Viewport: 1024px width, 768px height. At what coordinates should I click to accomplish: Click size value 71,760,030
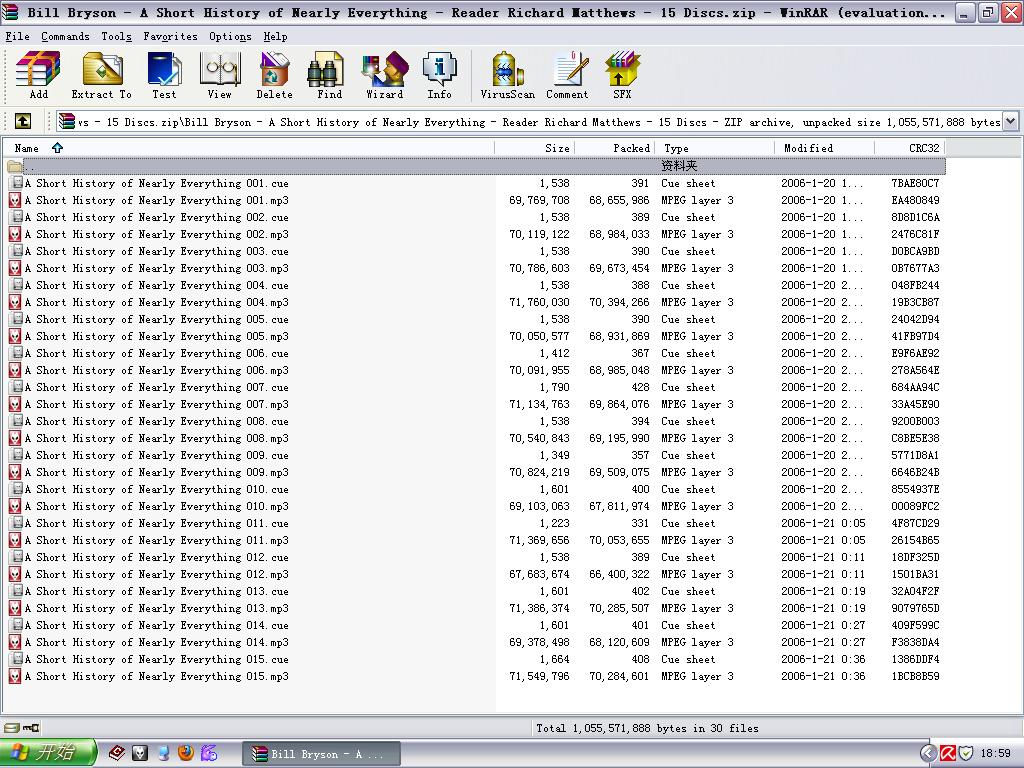click(x=539, y=302)
